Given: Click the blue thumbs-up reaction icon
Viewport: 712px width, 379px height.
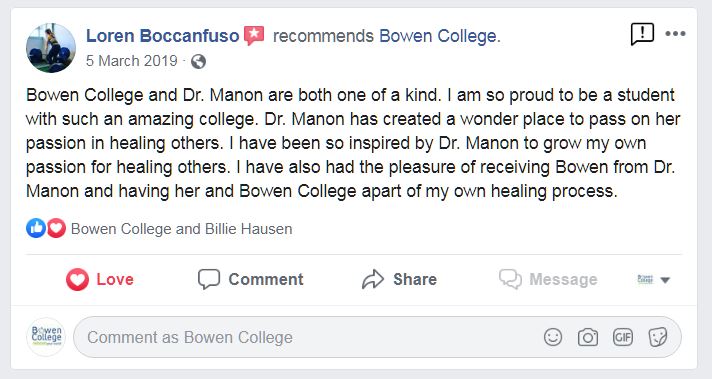Looking at the screenshot, I should (36, 228).
